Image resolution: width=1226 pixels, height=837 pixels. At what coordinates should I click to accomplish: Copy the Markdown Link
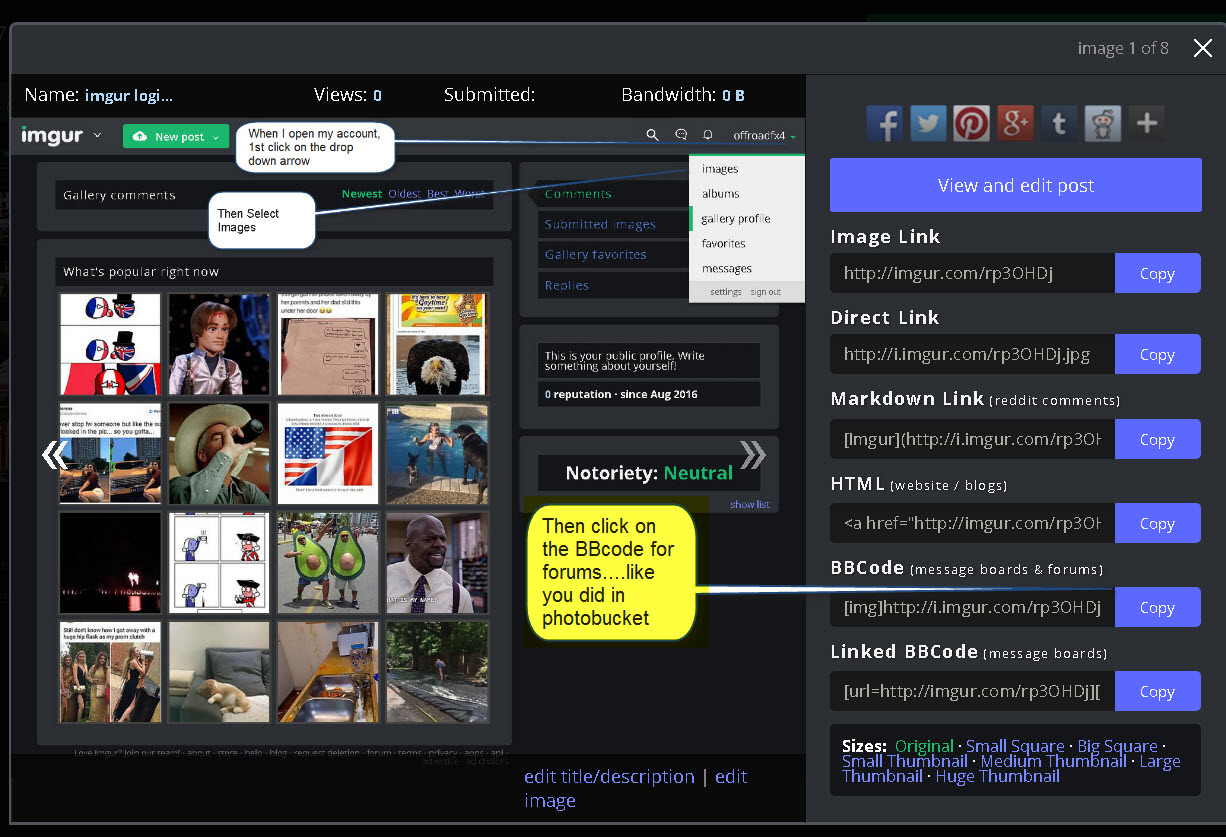point(1158,439)
